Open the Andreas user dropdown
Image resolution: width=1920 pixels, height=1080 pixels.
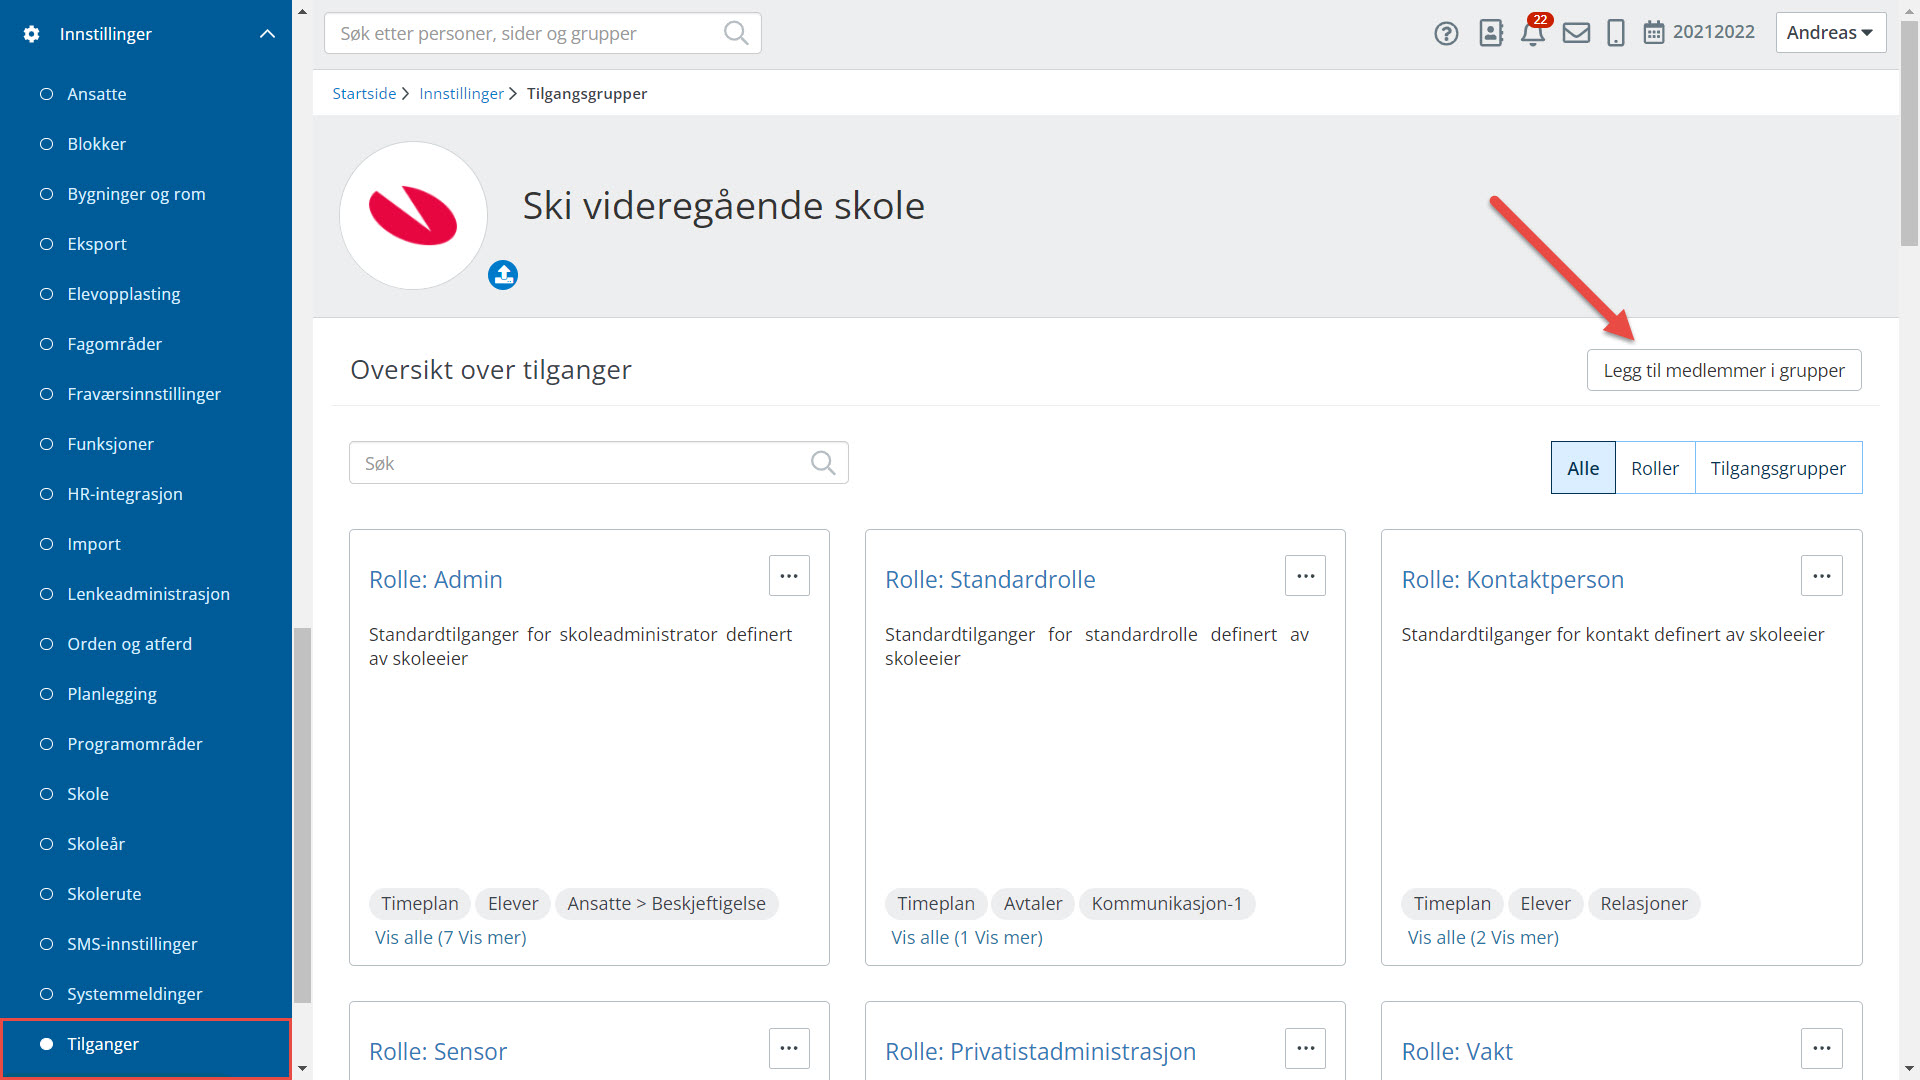tap(1831, 33)
